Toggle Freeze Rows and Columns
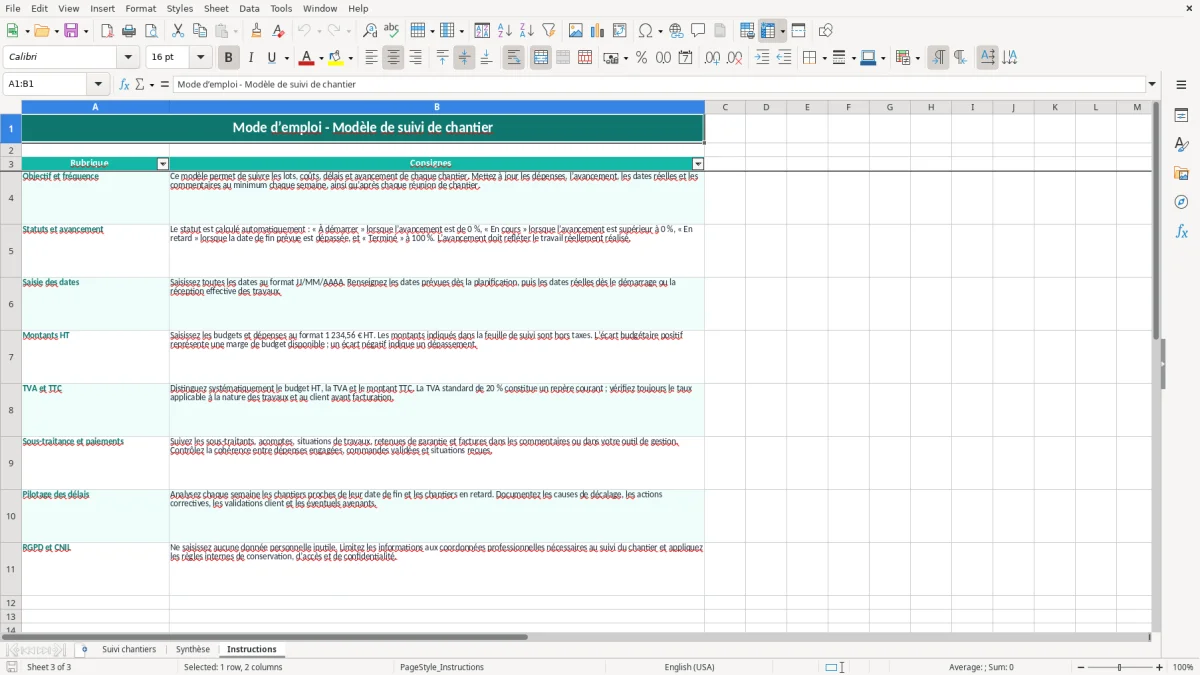1200x675 pixels. point(768,31)
